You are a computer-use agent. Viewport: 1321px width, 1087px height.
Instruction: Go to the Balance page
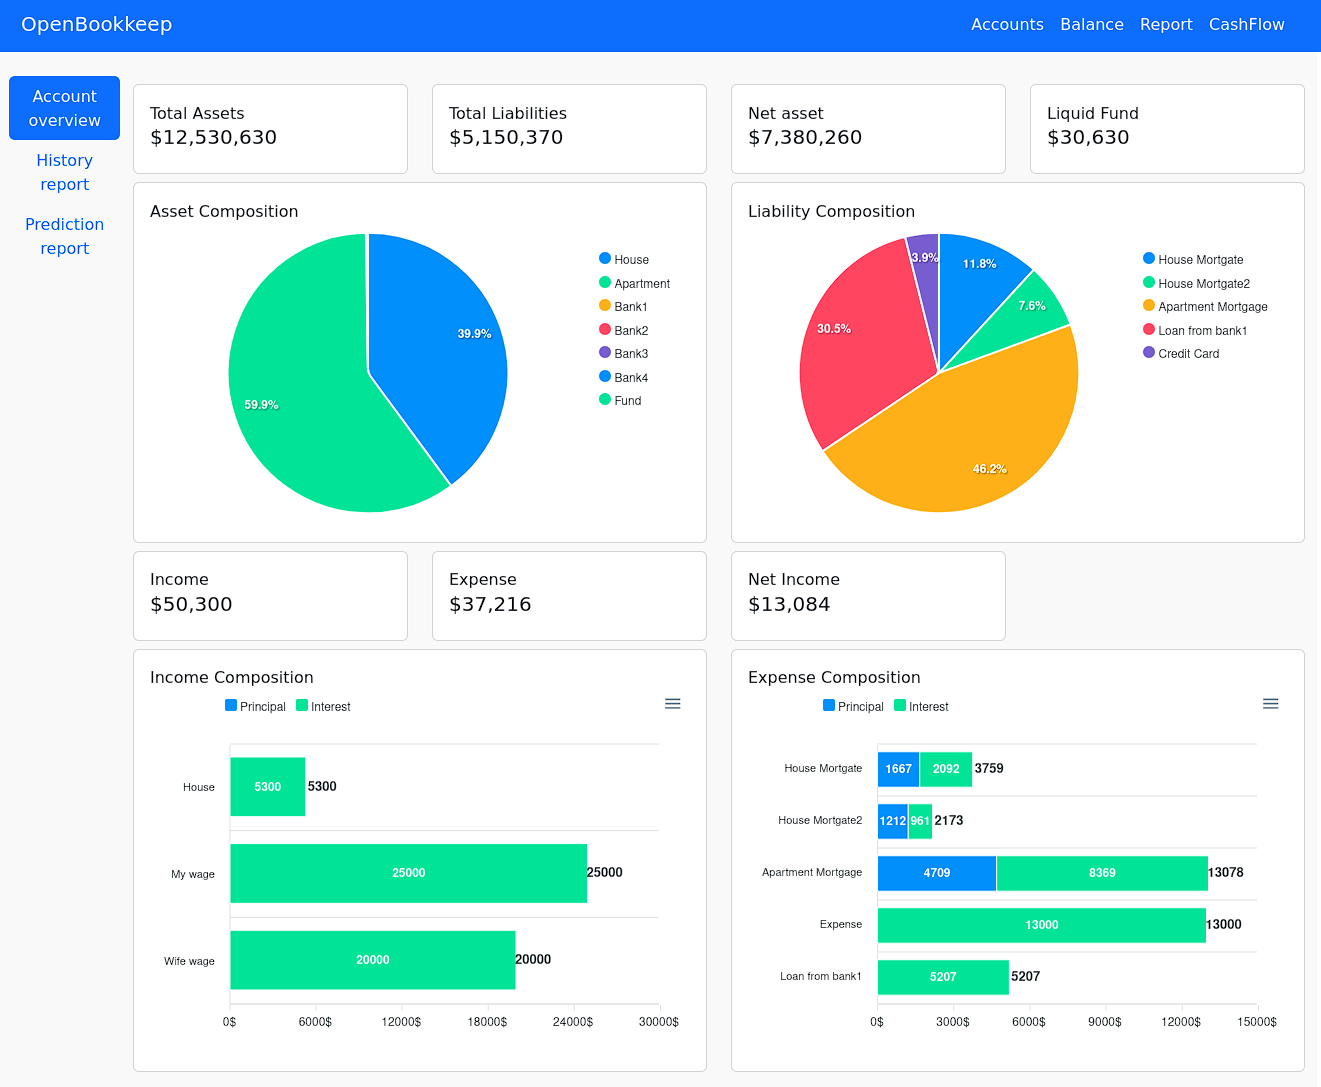click(x=1091, y=24)
